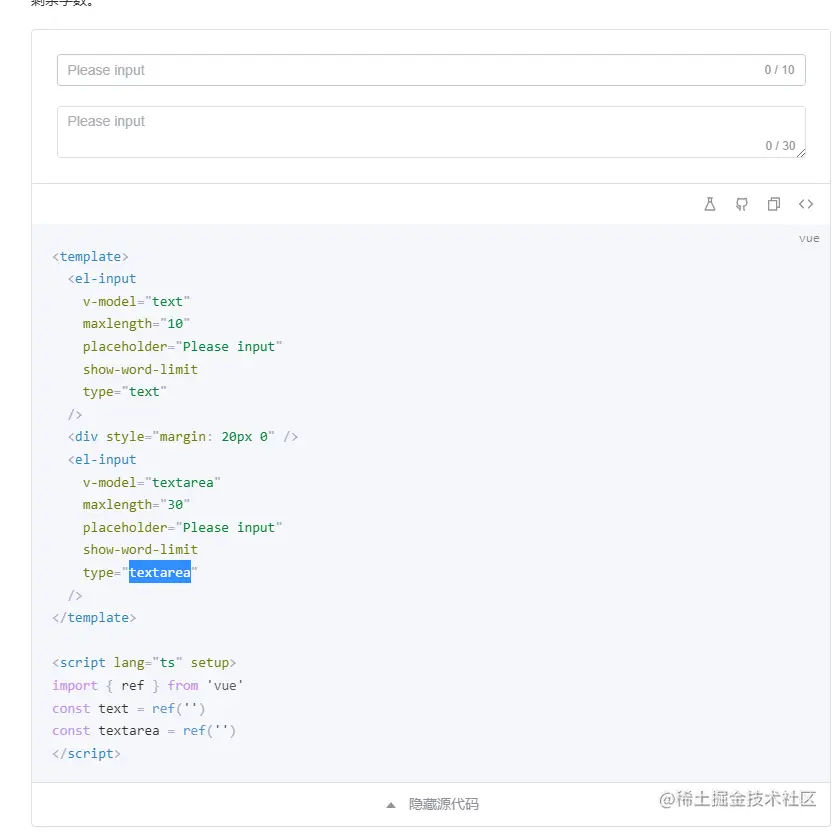Collapse the code using 隐藏源代码 text

[x=444, y=804]
